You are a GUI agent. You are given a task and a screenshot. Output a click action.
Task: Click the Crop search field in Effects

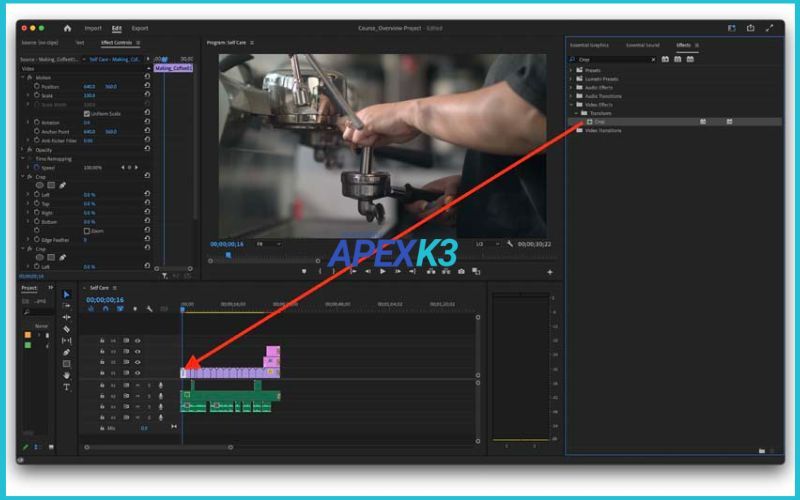pos(612,59)
